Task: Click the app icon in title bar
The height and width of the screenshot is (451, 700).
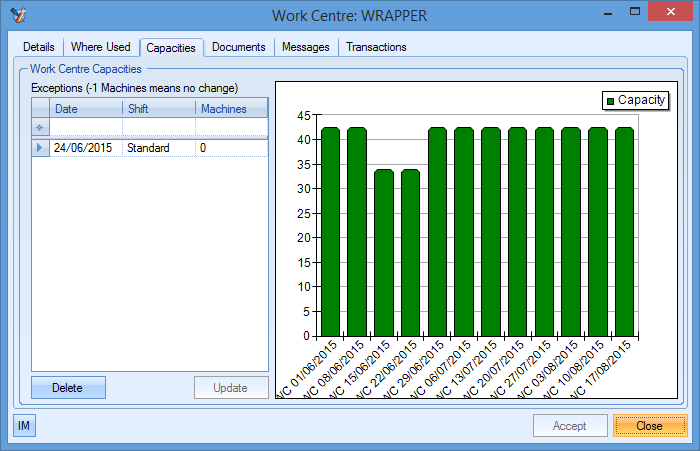Action: click(x=17, y=16)
